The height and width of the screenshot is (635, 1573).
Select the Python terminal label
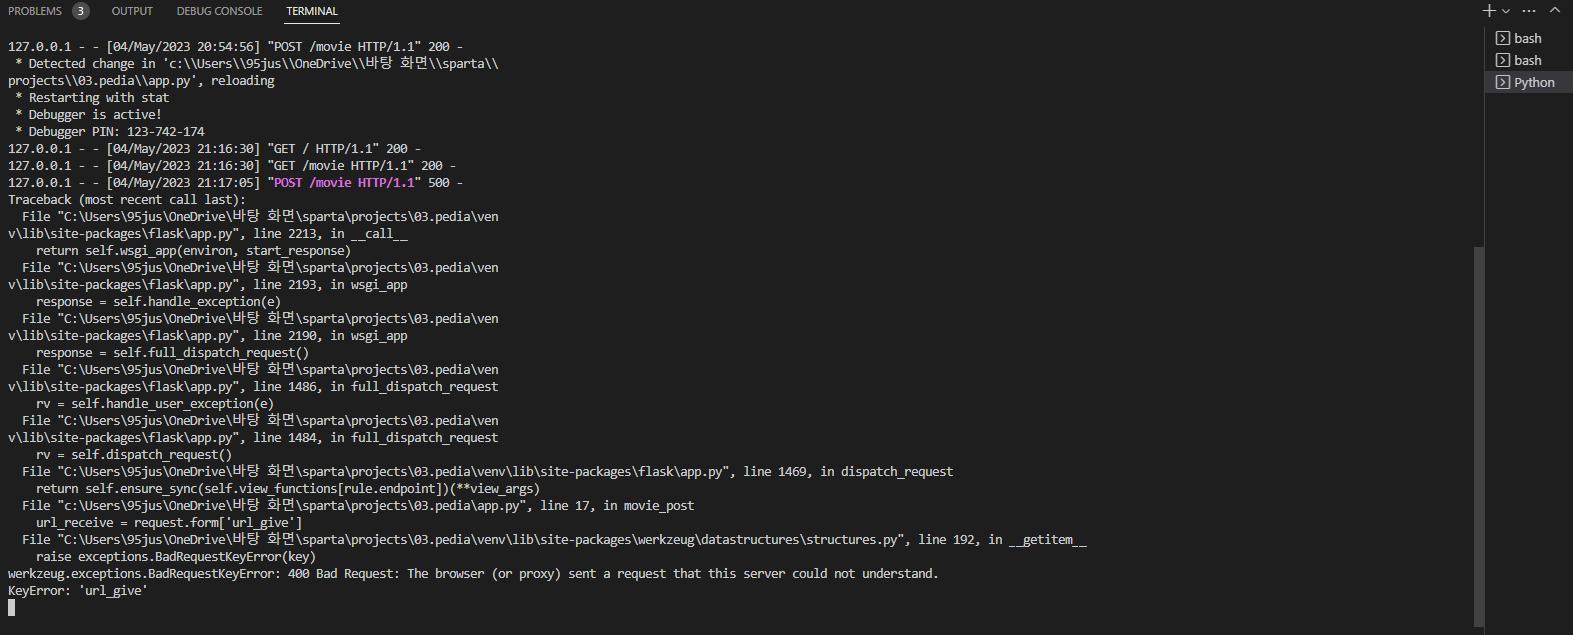pos(1534,82)
